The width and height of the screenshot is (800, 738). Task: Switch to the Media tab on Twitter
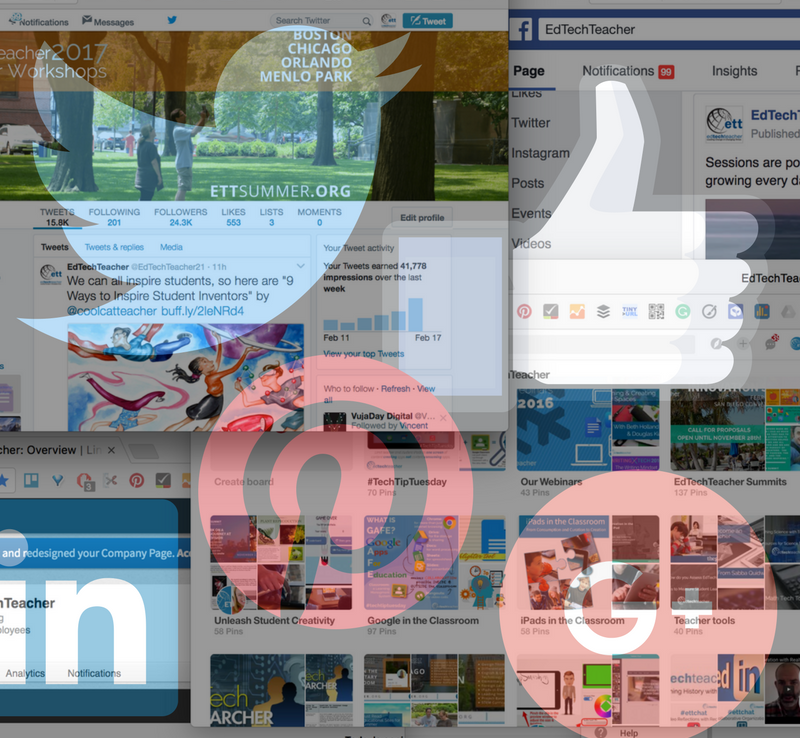171,247
